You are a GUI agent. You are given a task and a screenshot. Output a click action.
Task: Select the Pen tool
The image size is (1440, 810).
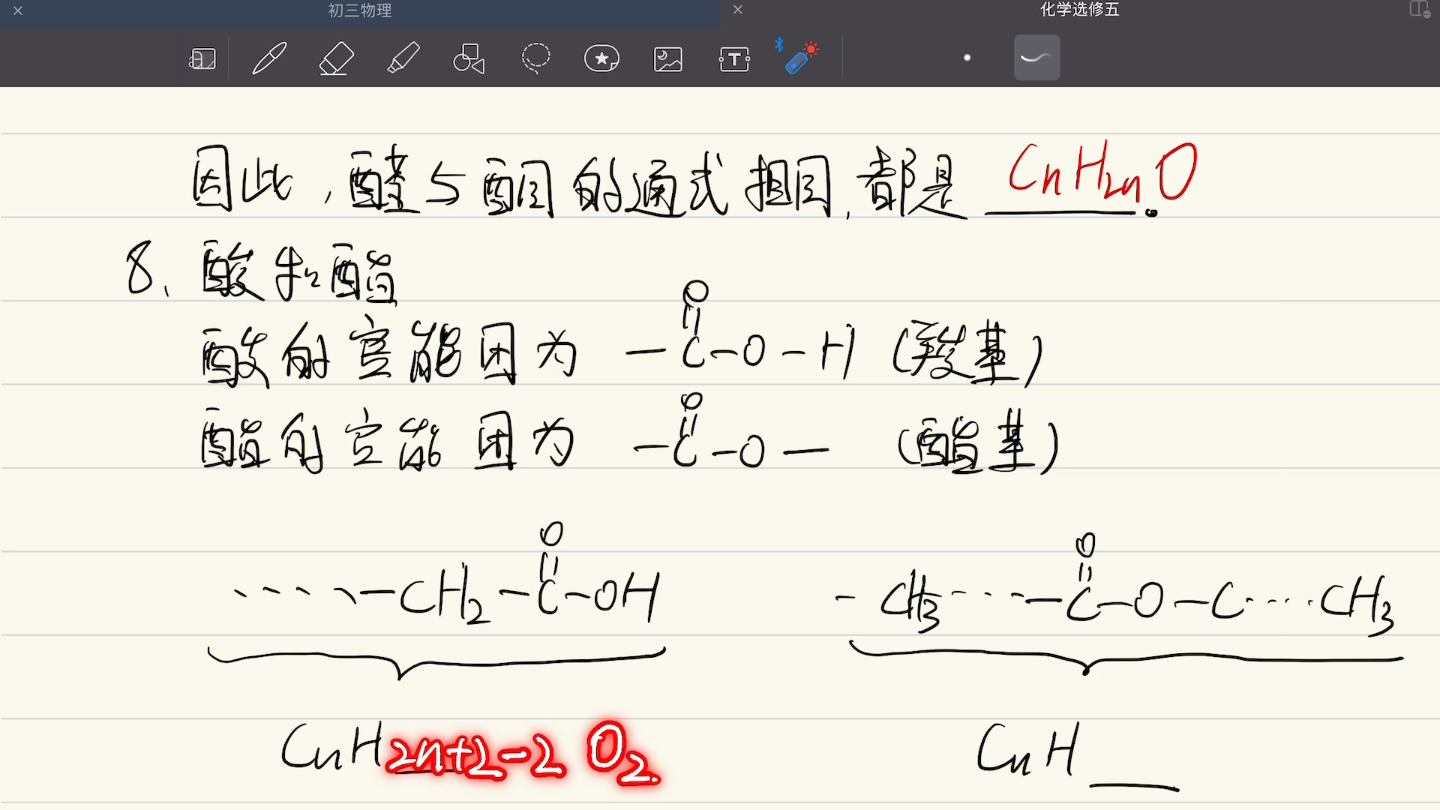269,58
